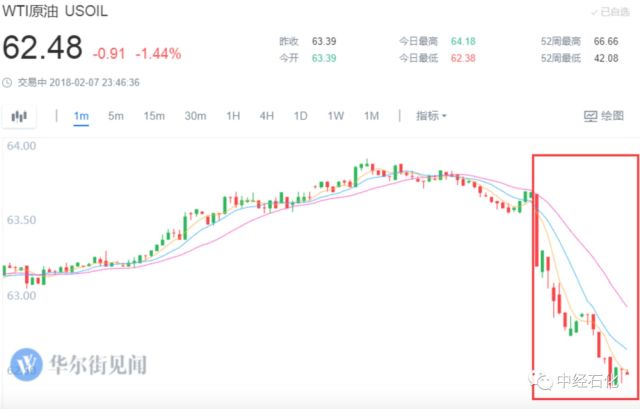Switch chart to 1H interval
Image resolution: width=640 pixels, height=409 pixels.
pos(233,116)
